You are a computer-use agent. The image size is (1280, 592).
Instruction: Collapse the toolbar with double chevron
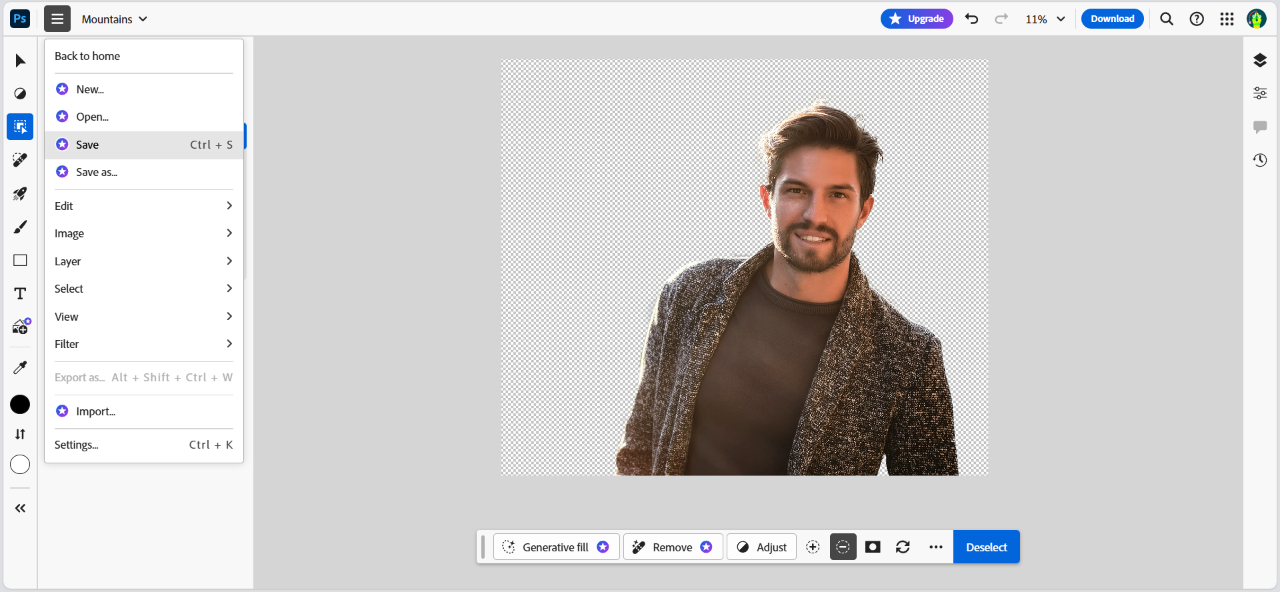point(20,508)
